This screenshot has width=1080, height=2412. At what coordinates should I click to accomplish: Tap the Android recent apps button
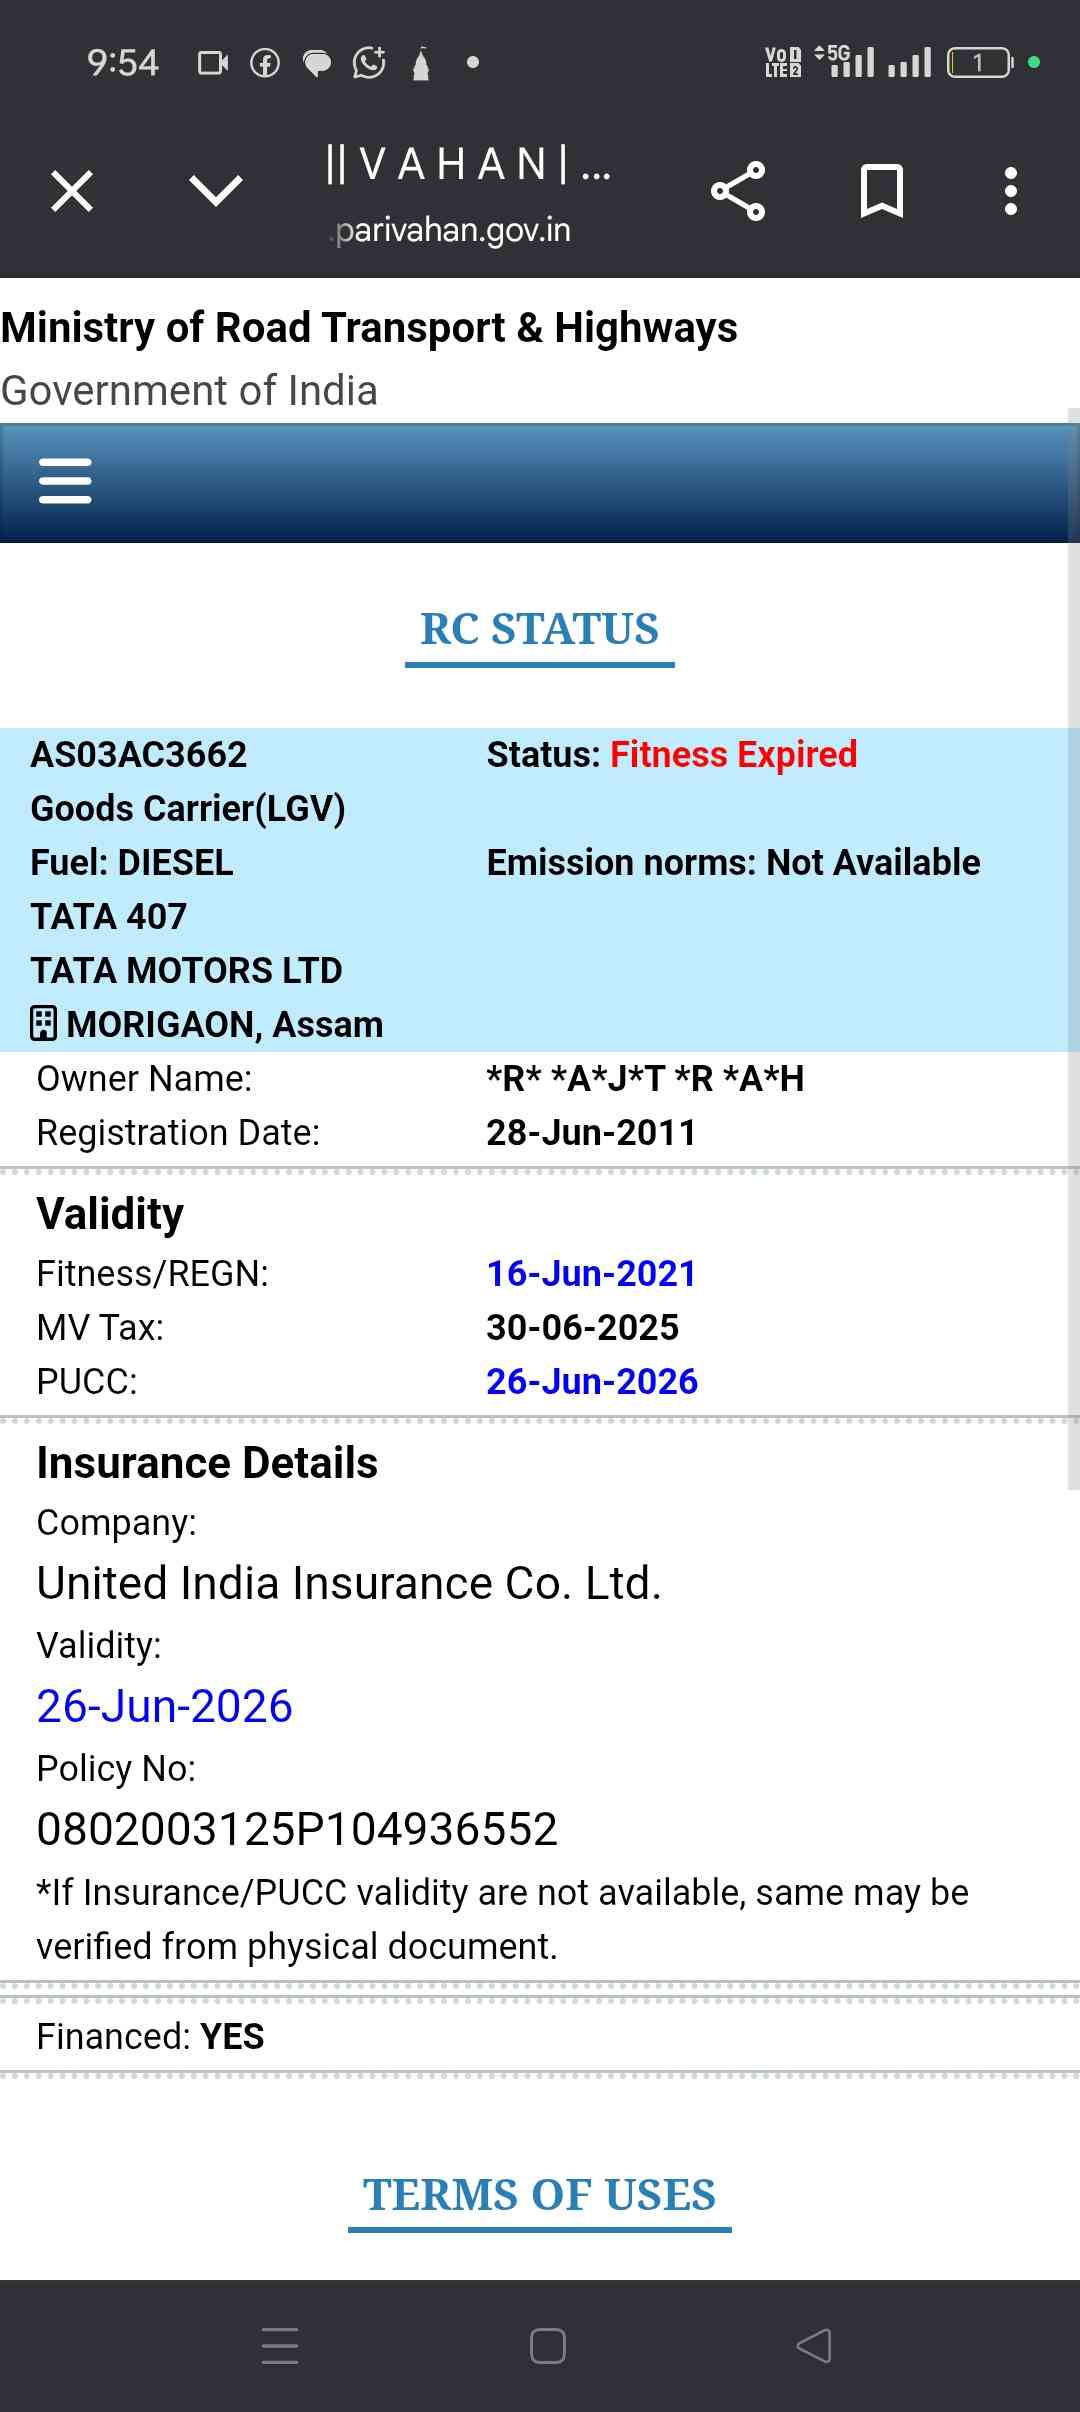[x=280, y=2345]
